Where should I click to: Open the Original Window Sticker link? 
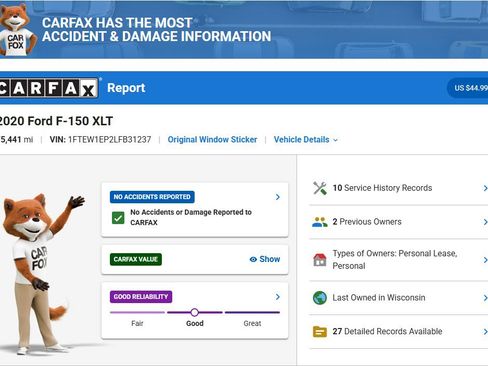pos(212,140)
